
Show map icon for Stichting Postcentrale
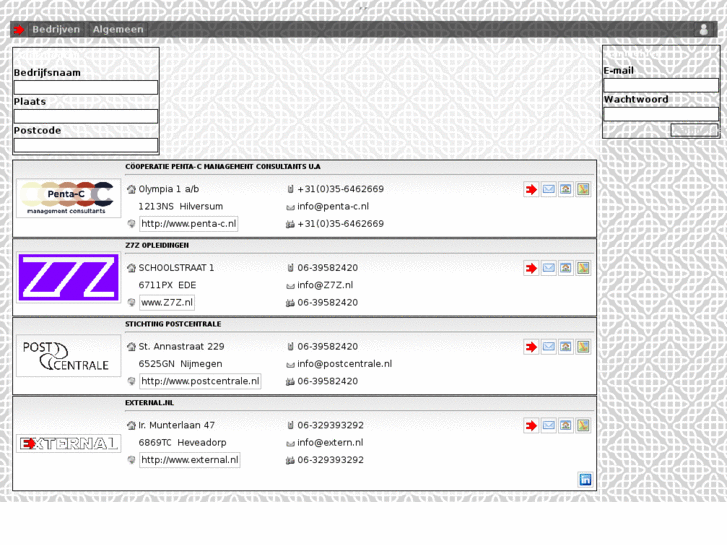tap(583, 347)
